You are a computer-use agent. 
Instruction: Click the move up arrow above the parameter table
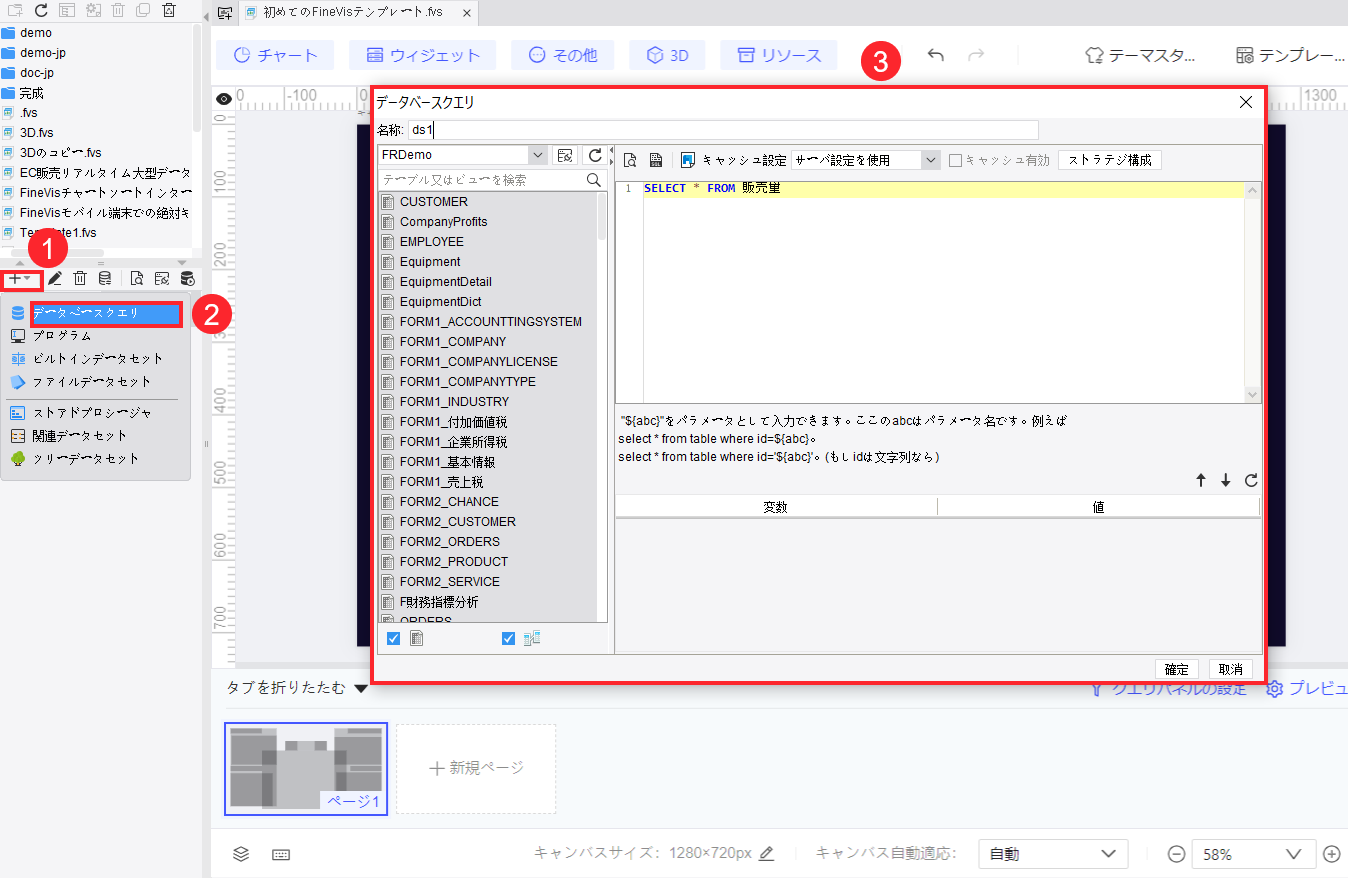1201,480
